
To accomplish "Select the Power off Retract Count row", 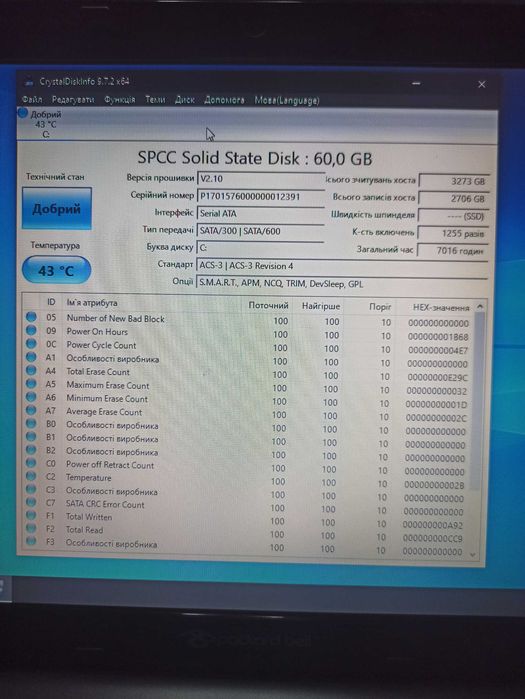I will [245, 467].
